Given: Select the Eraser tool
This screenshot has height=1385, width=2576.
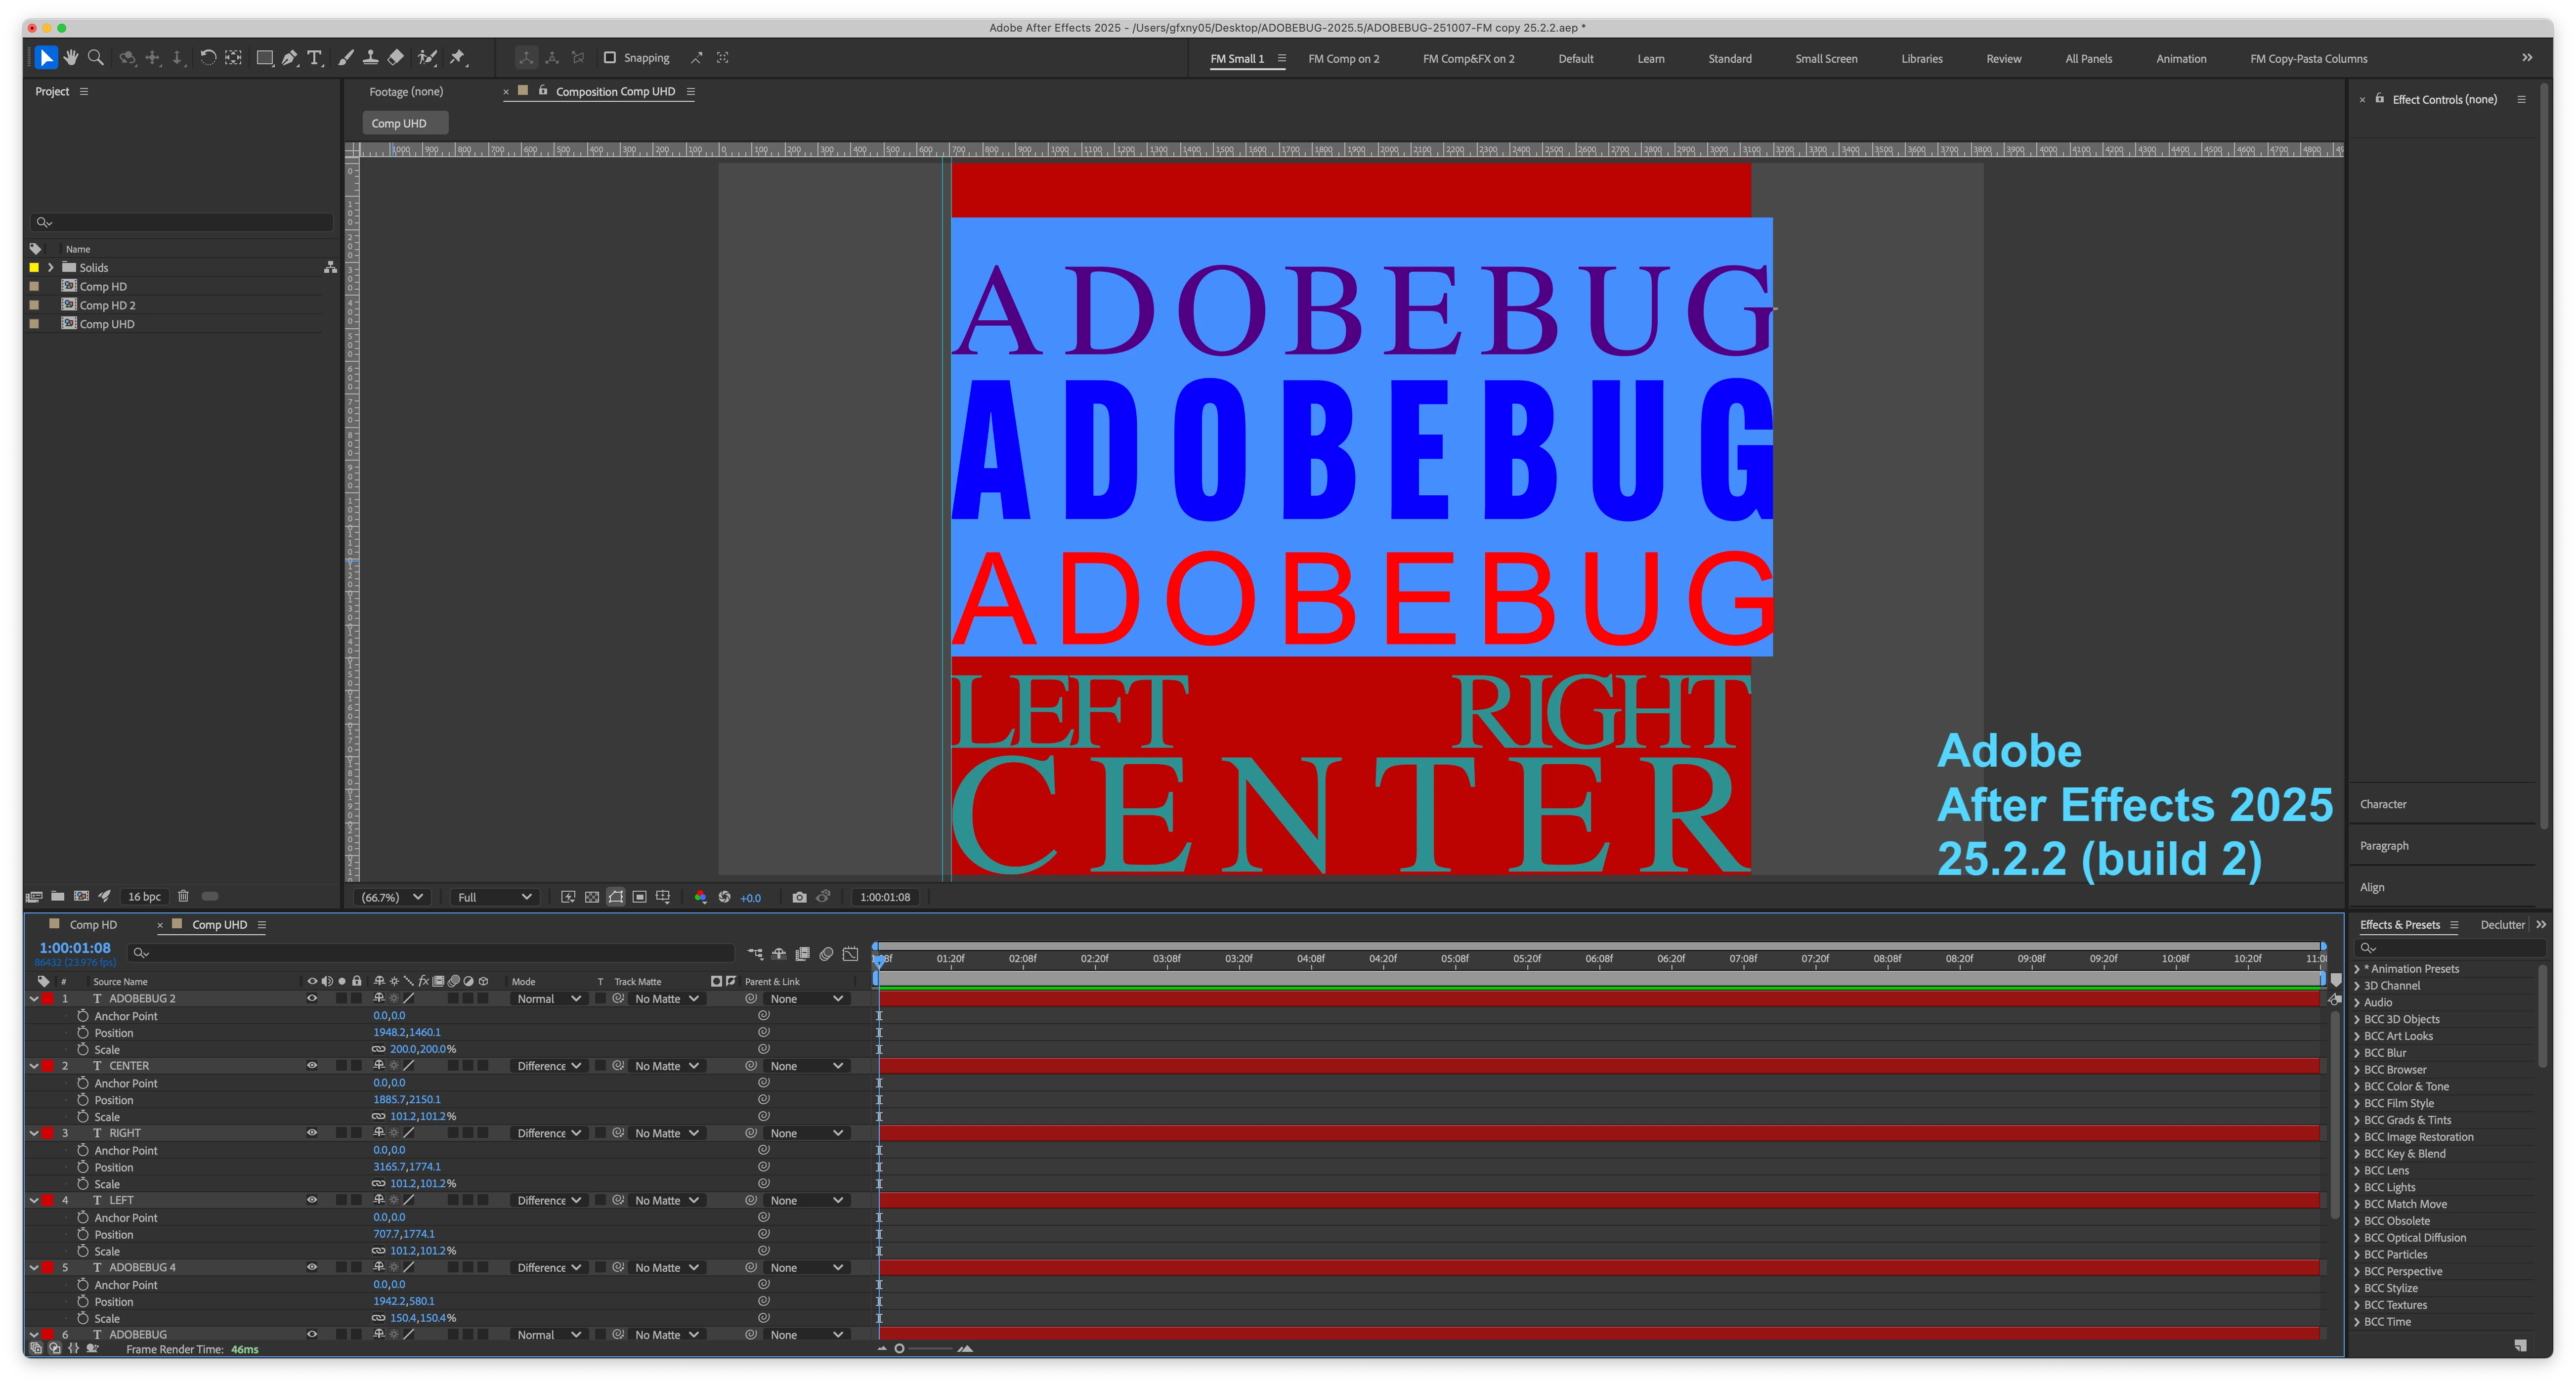Looking at the screenshot, I should 396,58.
